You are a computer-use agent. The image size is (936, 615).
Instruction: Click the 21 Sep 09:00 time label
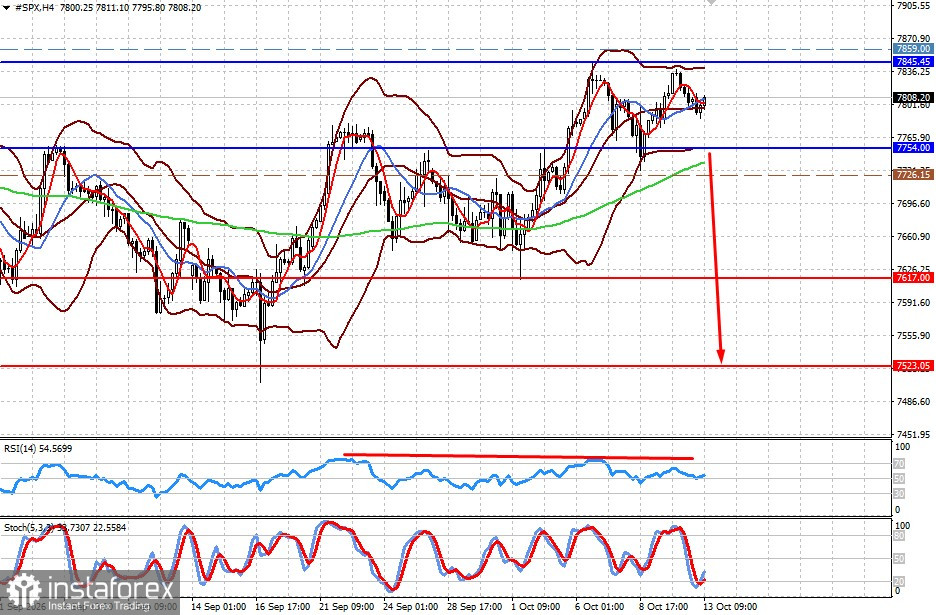[x=347, y=607]
